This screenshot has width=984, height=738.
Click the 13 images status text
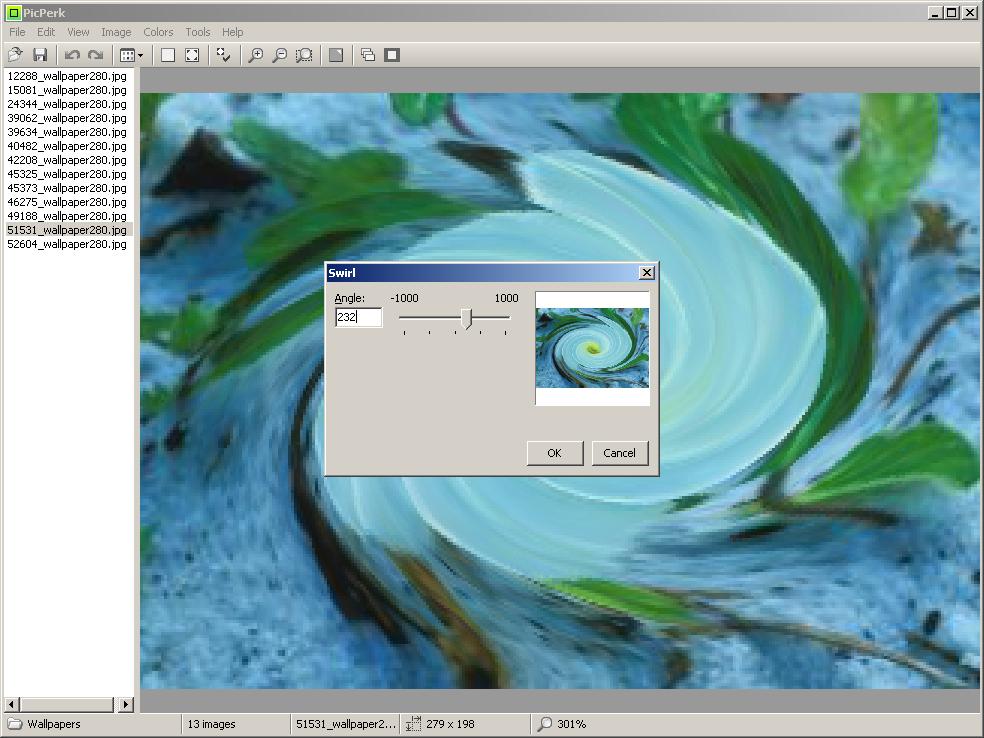click(x=211, y=724)
